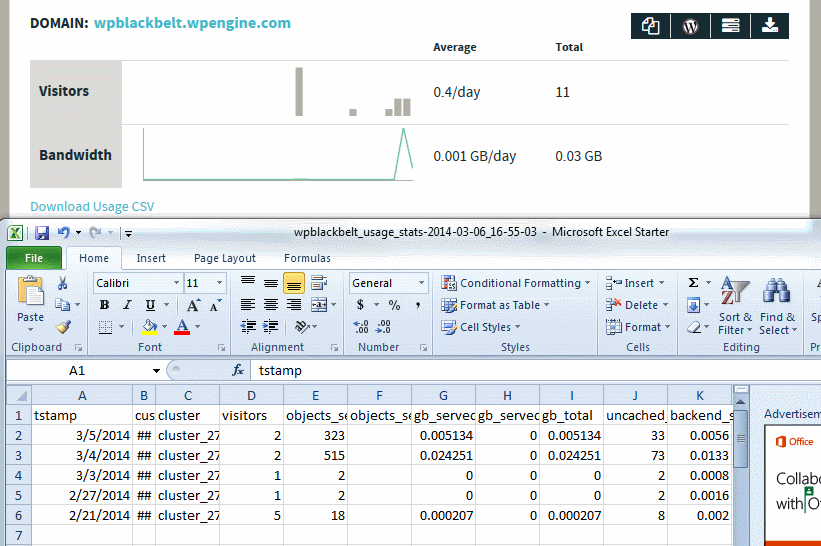Image resolution: width=821 pixels, height=546 pixels.
Task: Toggle Underline formatting
Action: click(150, 305)
